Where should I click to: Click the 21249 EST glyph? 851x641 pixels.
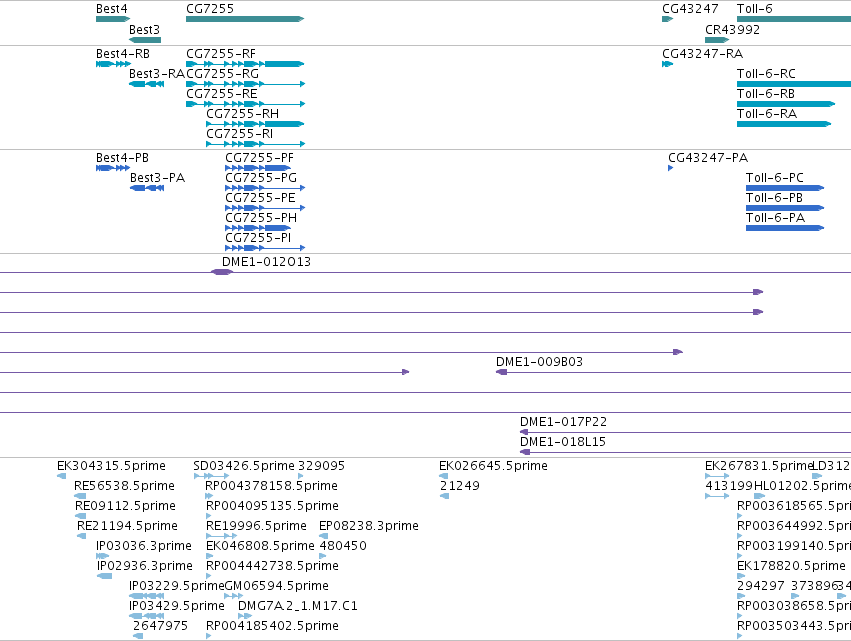click(444, 496)
